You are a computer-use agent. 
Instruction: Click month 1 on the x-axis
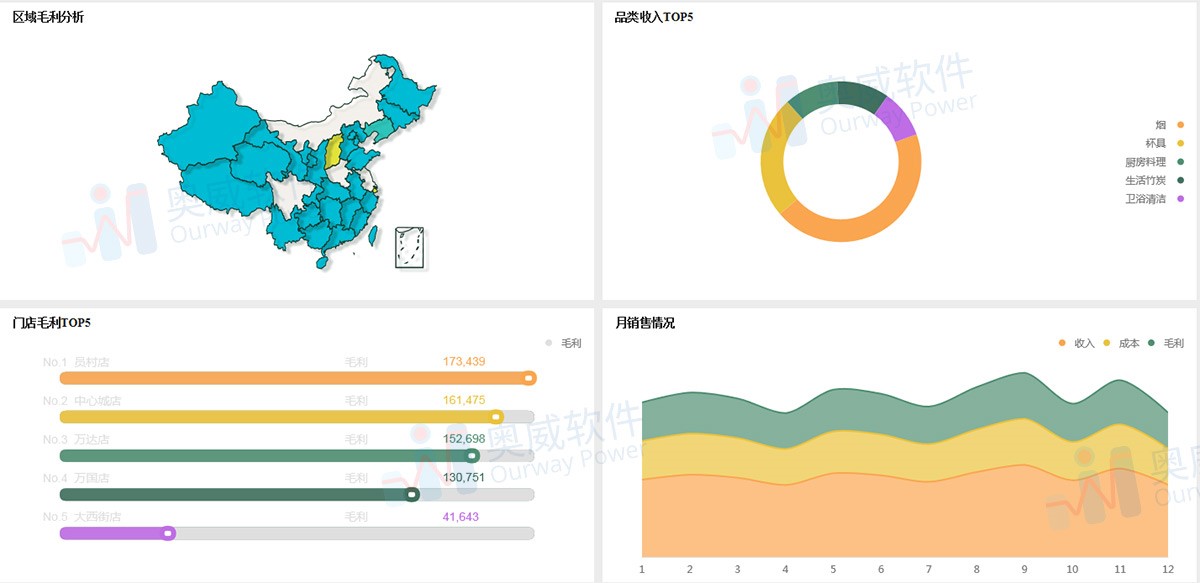click(642, 569)
